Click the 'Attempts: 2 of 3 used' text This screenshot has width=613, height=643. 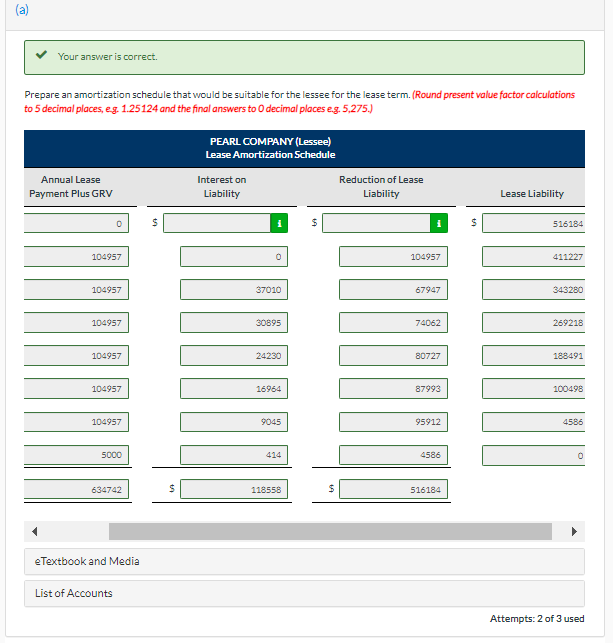tap(537, 618)
